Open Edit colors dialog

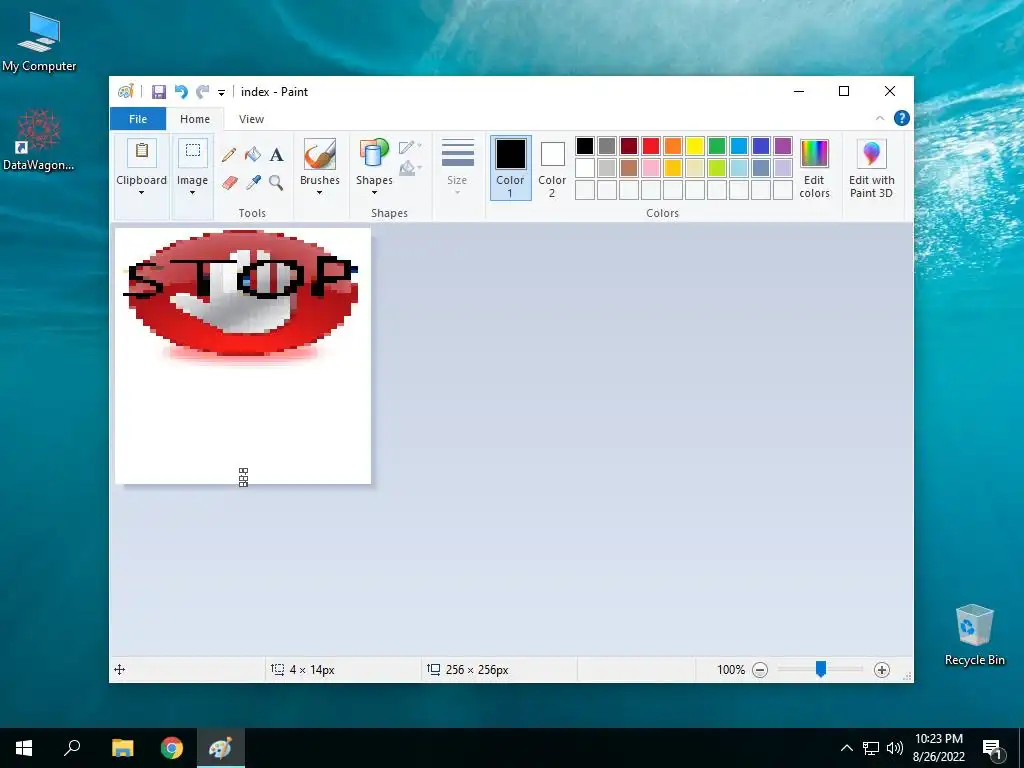(x=814, y=168)
